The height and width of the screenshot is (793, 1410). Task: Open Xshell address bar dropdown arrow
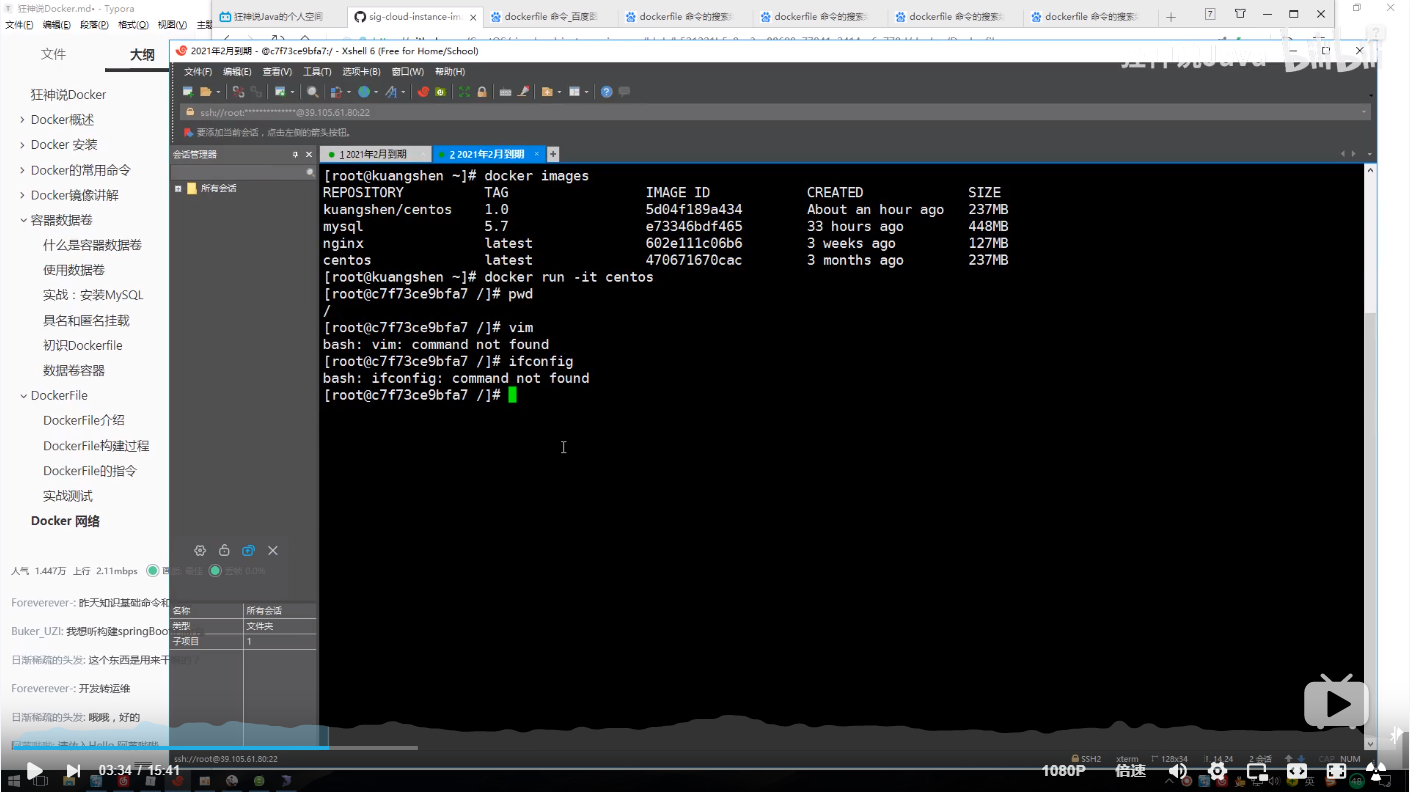point(1364,112)
